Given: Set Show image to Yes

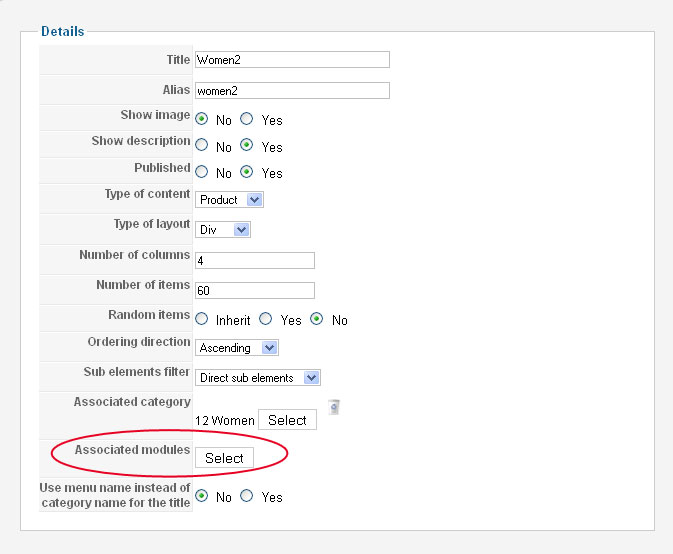Looking at the screenshot, I should pyautogui.click(x=247, y=119).
